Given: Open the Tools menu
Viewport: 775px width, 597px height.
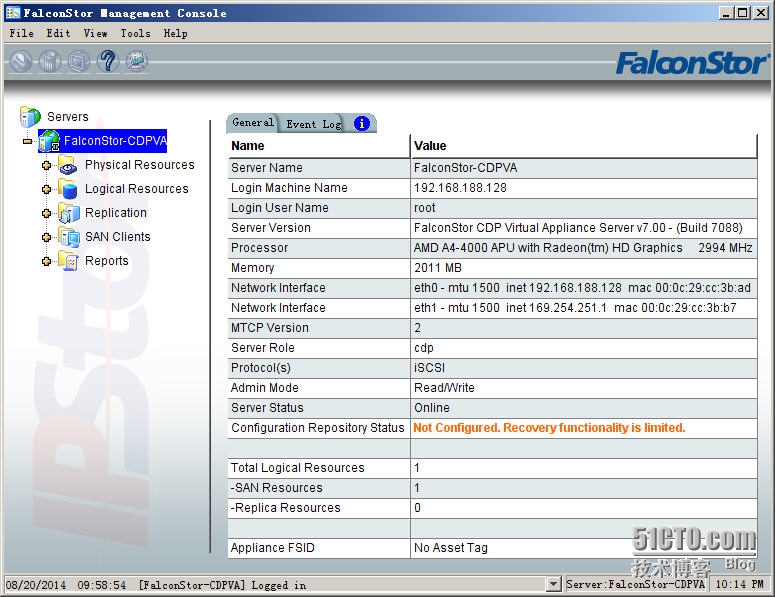Looking at the screenshot, I should click(x=135, y=34).
